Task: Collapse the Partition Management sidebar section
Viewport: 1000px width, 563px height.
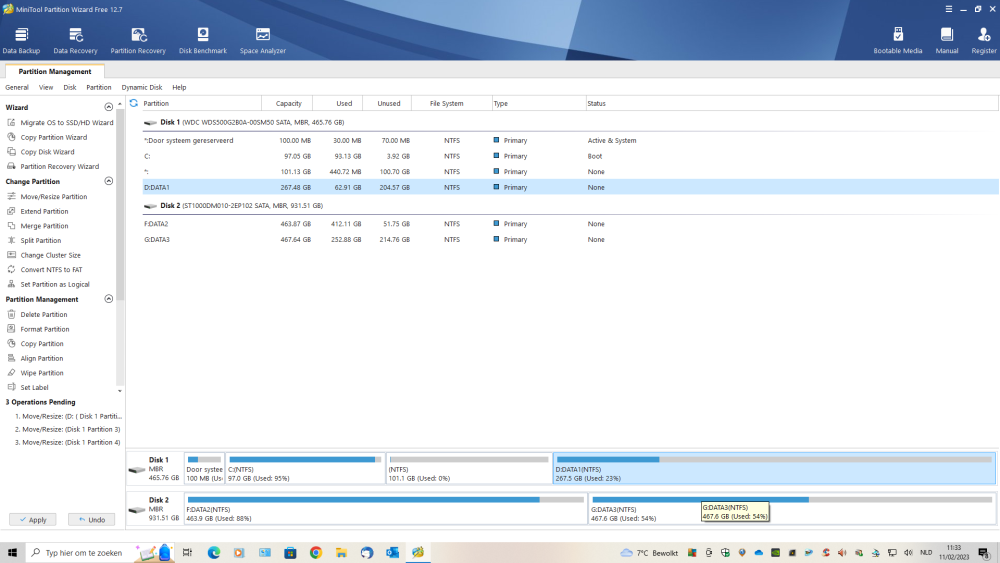Action: click(x=109, y=299)
